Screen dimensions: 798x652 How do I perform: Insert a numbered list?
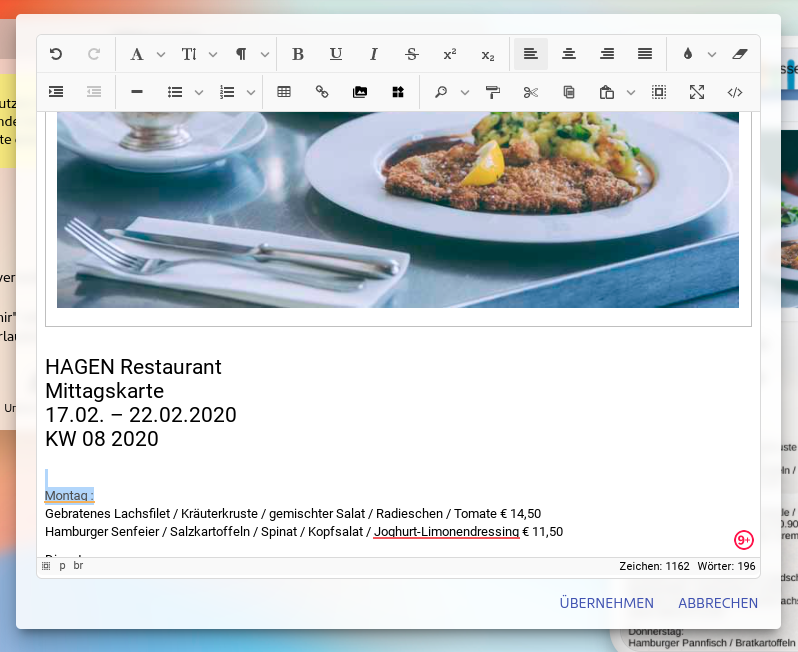point(226,92)
